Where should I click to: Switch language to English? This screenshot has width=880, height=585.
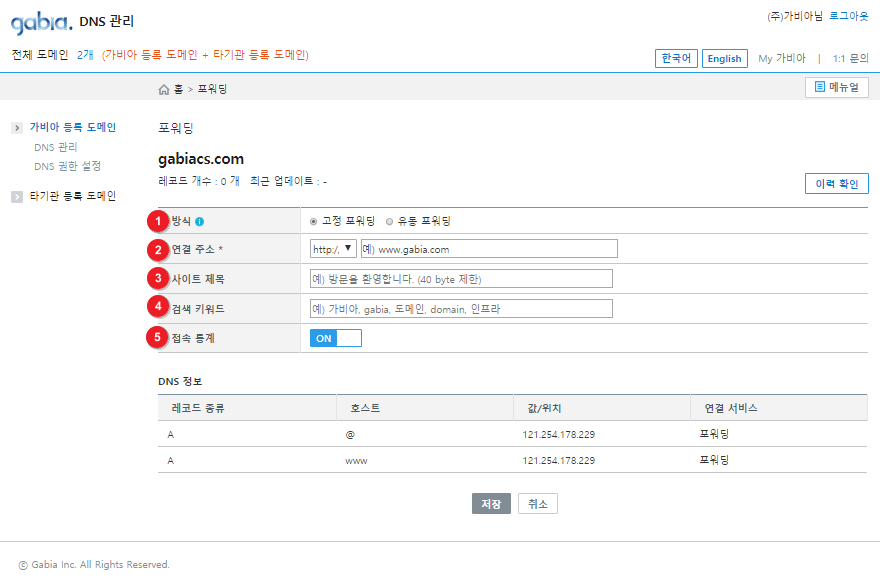tap(725, 58)
